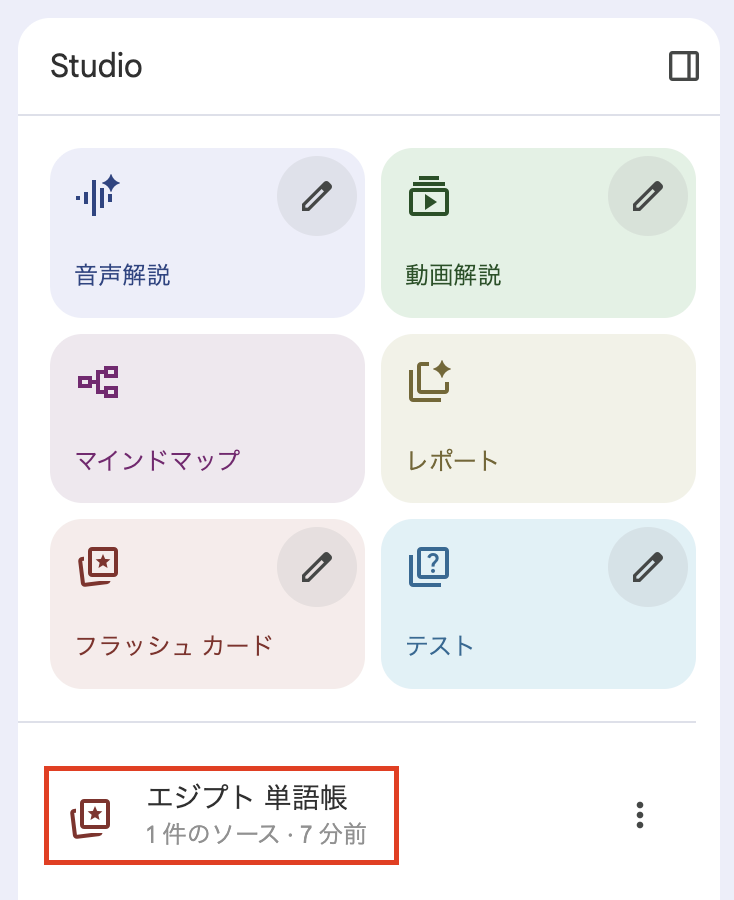Click the エジプト 単語帳 flashcard icon
This screenshot has width=734, height=900.
click(x=90, y=817)
